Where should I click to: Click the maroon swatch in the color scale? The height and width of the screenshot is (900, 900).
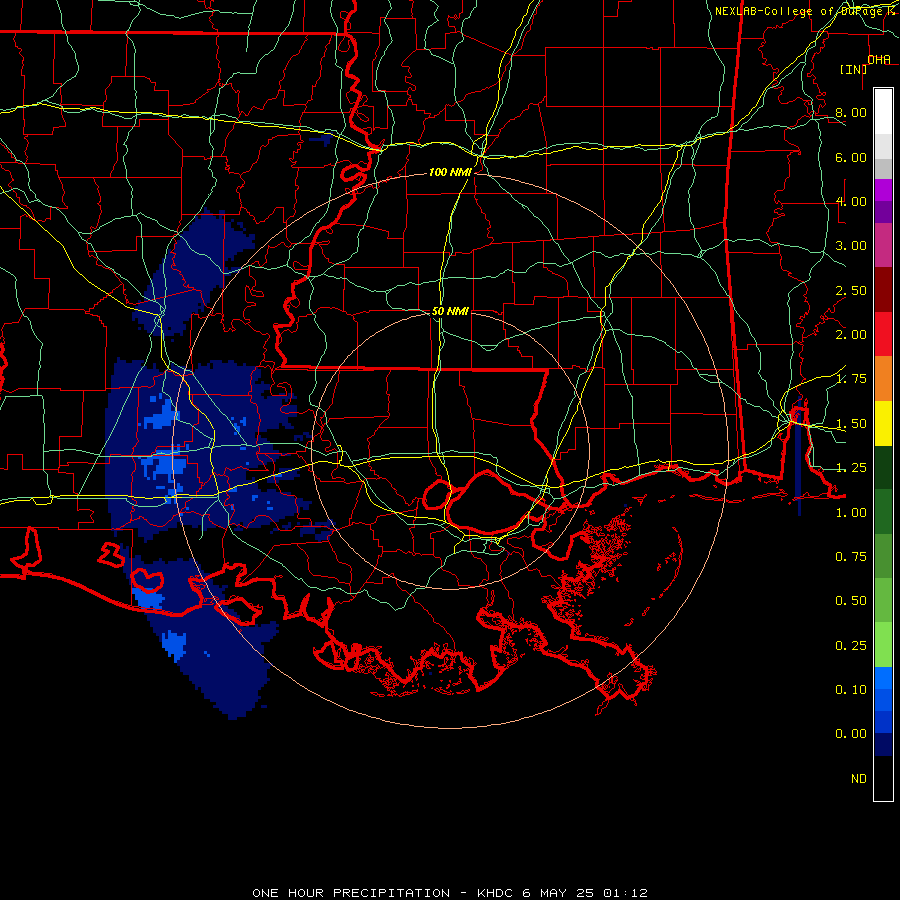click(x=883, y=290)
